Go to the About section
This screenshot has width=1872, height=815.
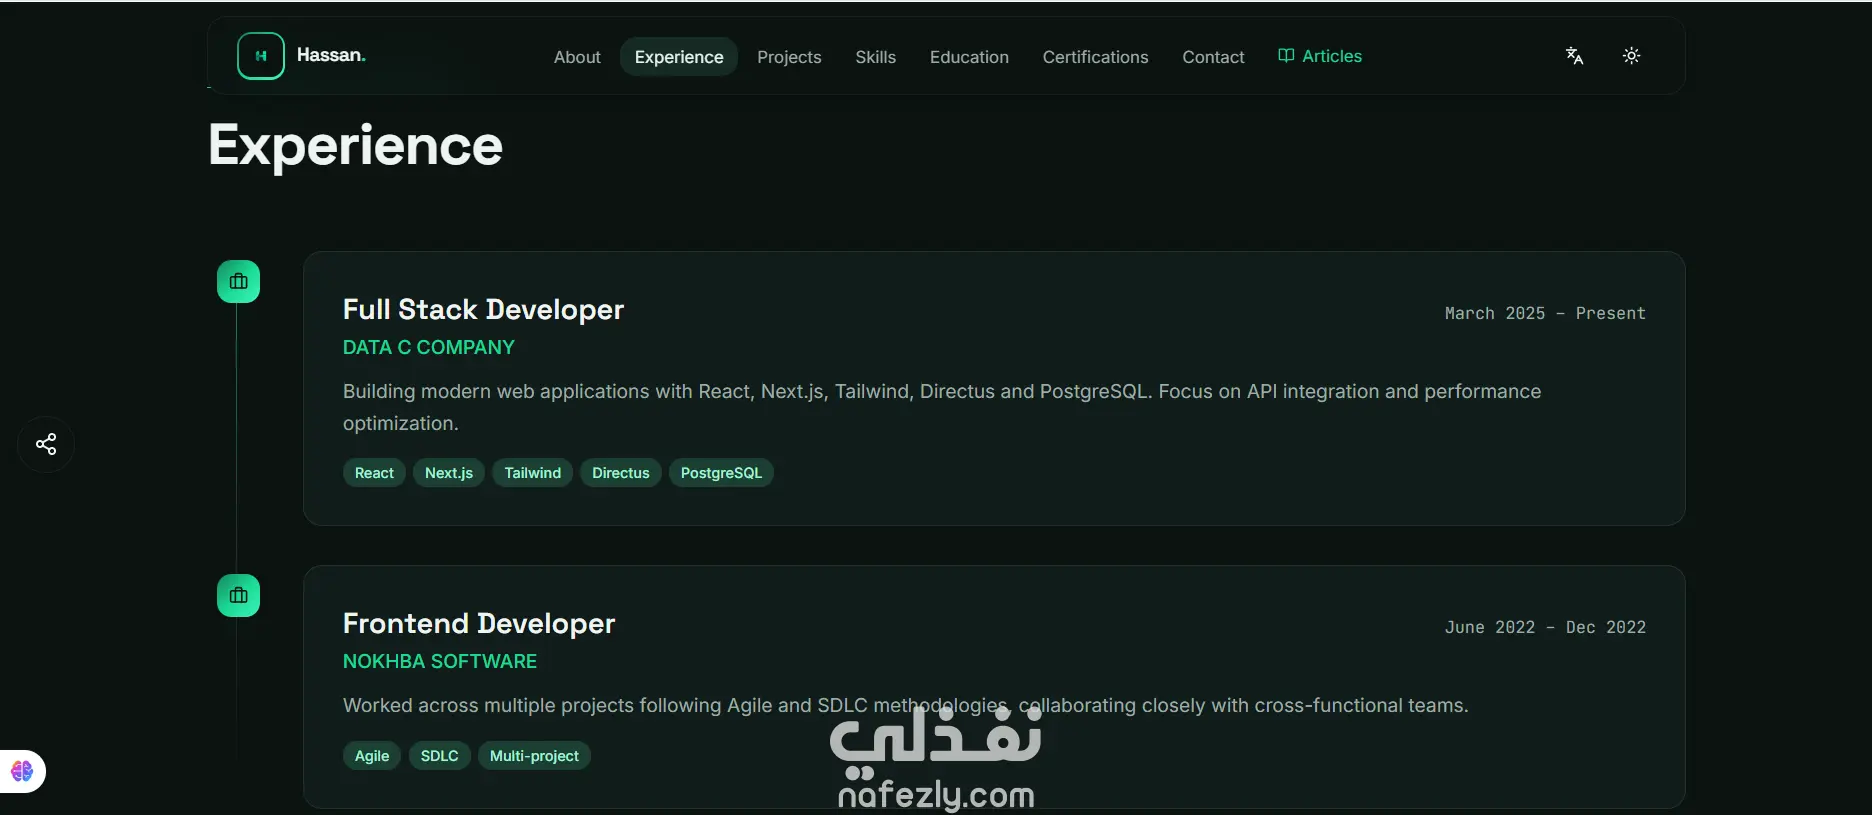[x=577, y=57]
